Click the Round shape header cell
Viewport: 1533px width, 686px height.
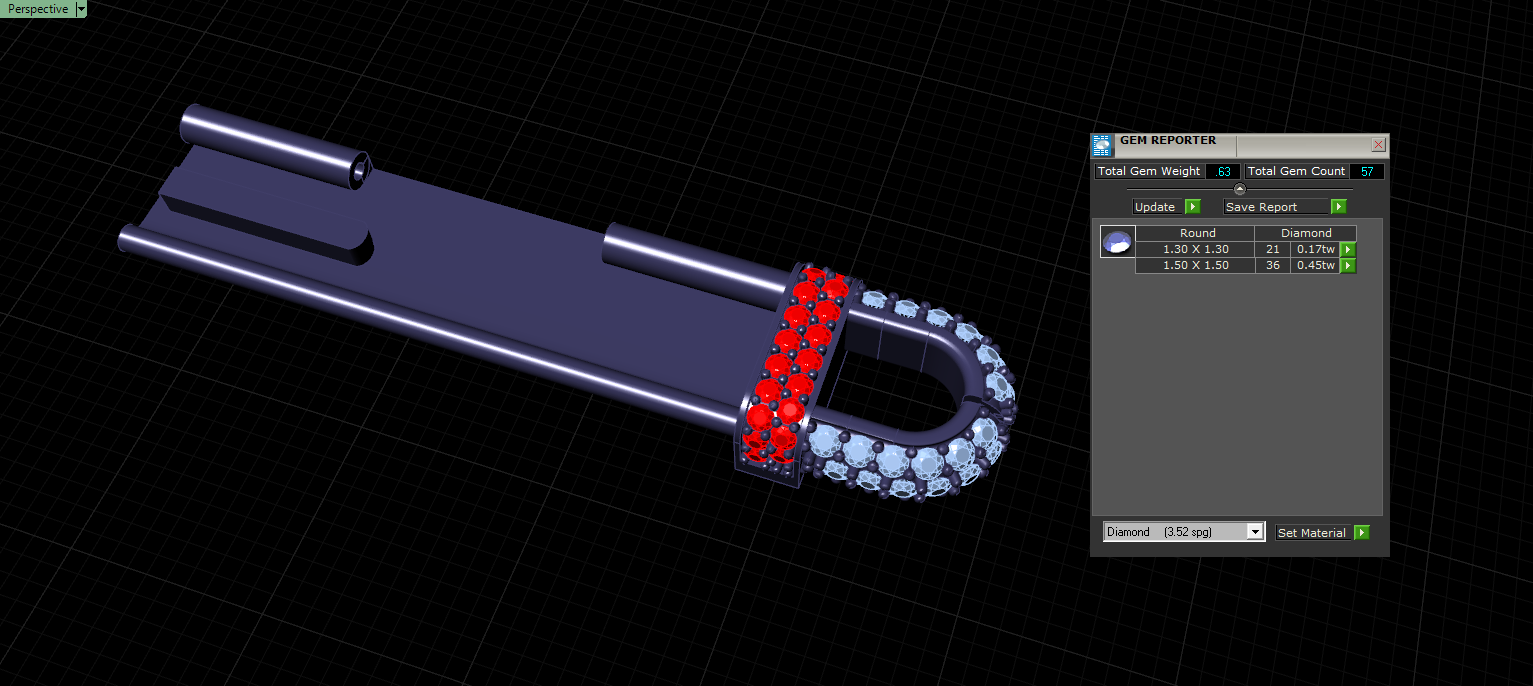(x=1196, y=233)
